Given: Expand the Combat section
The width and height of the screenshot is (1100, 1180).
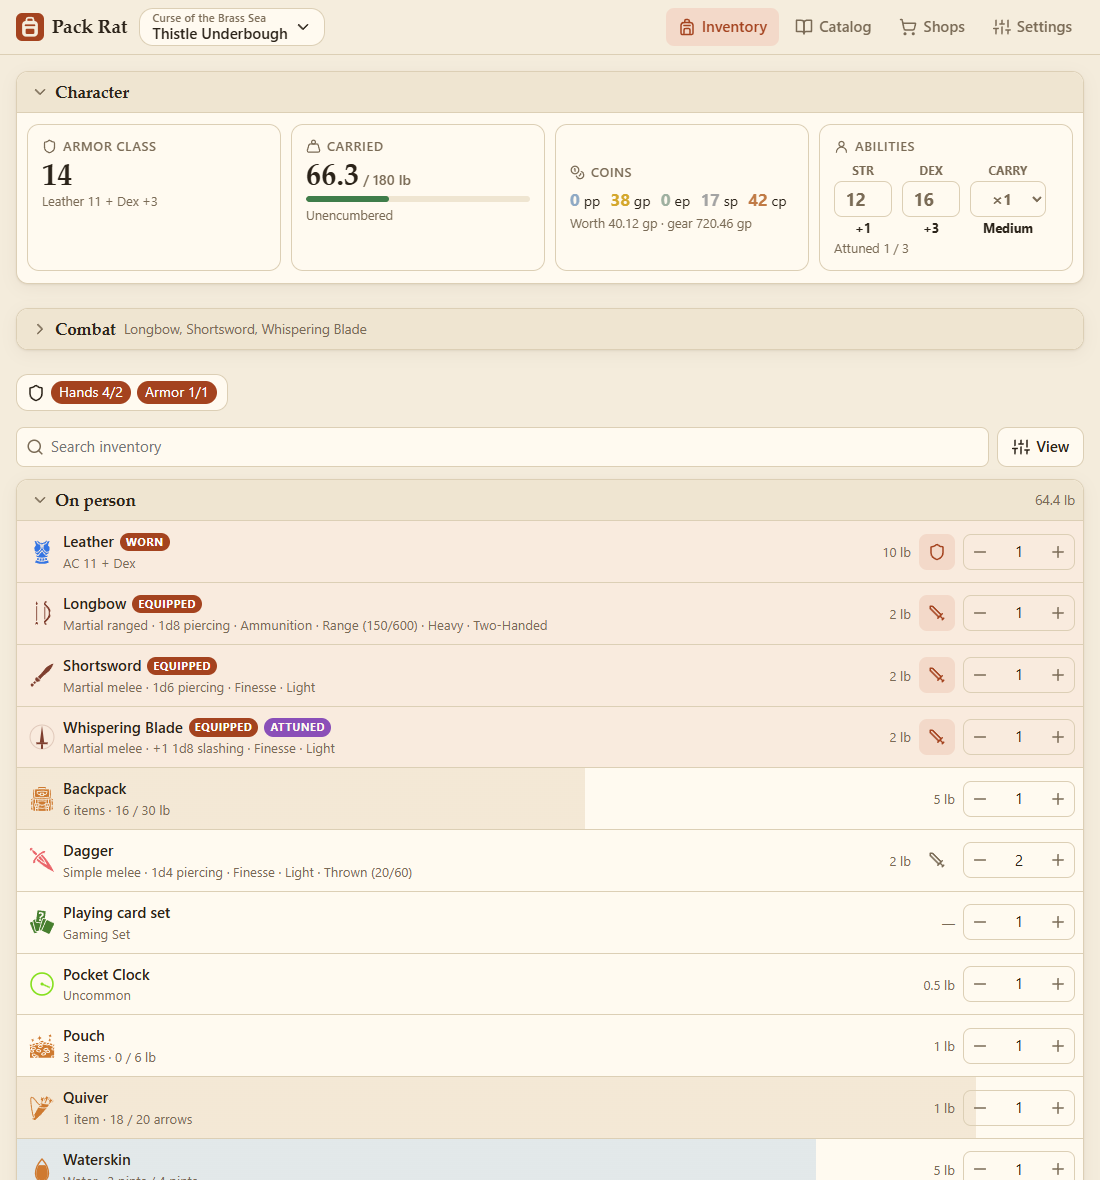Looking at the screenshot, I should point(40,330).
